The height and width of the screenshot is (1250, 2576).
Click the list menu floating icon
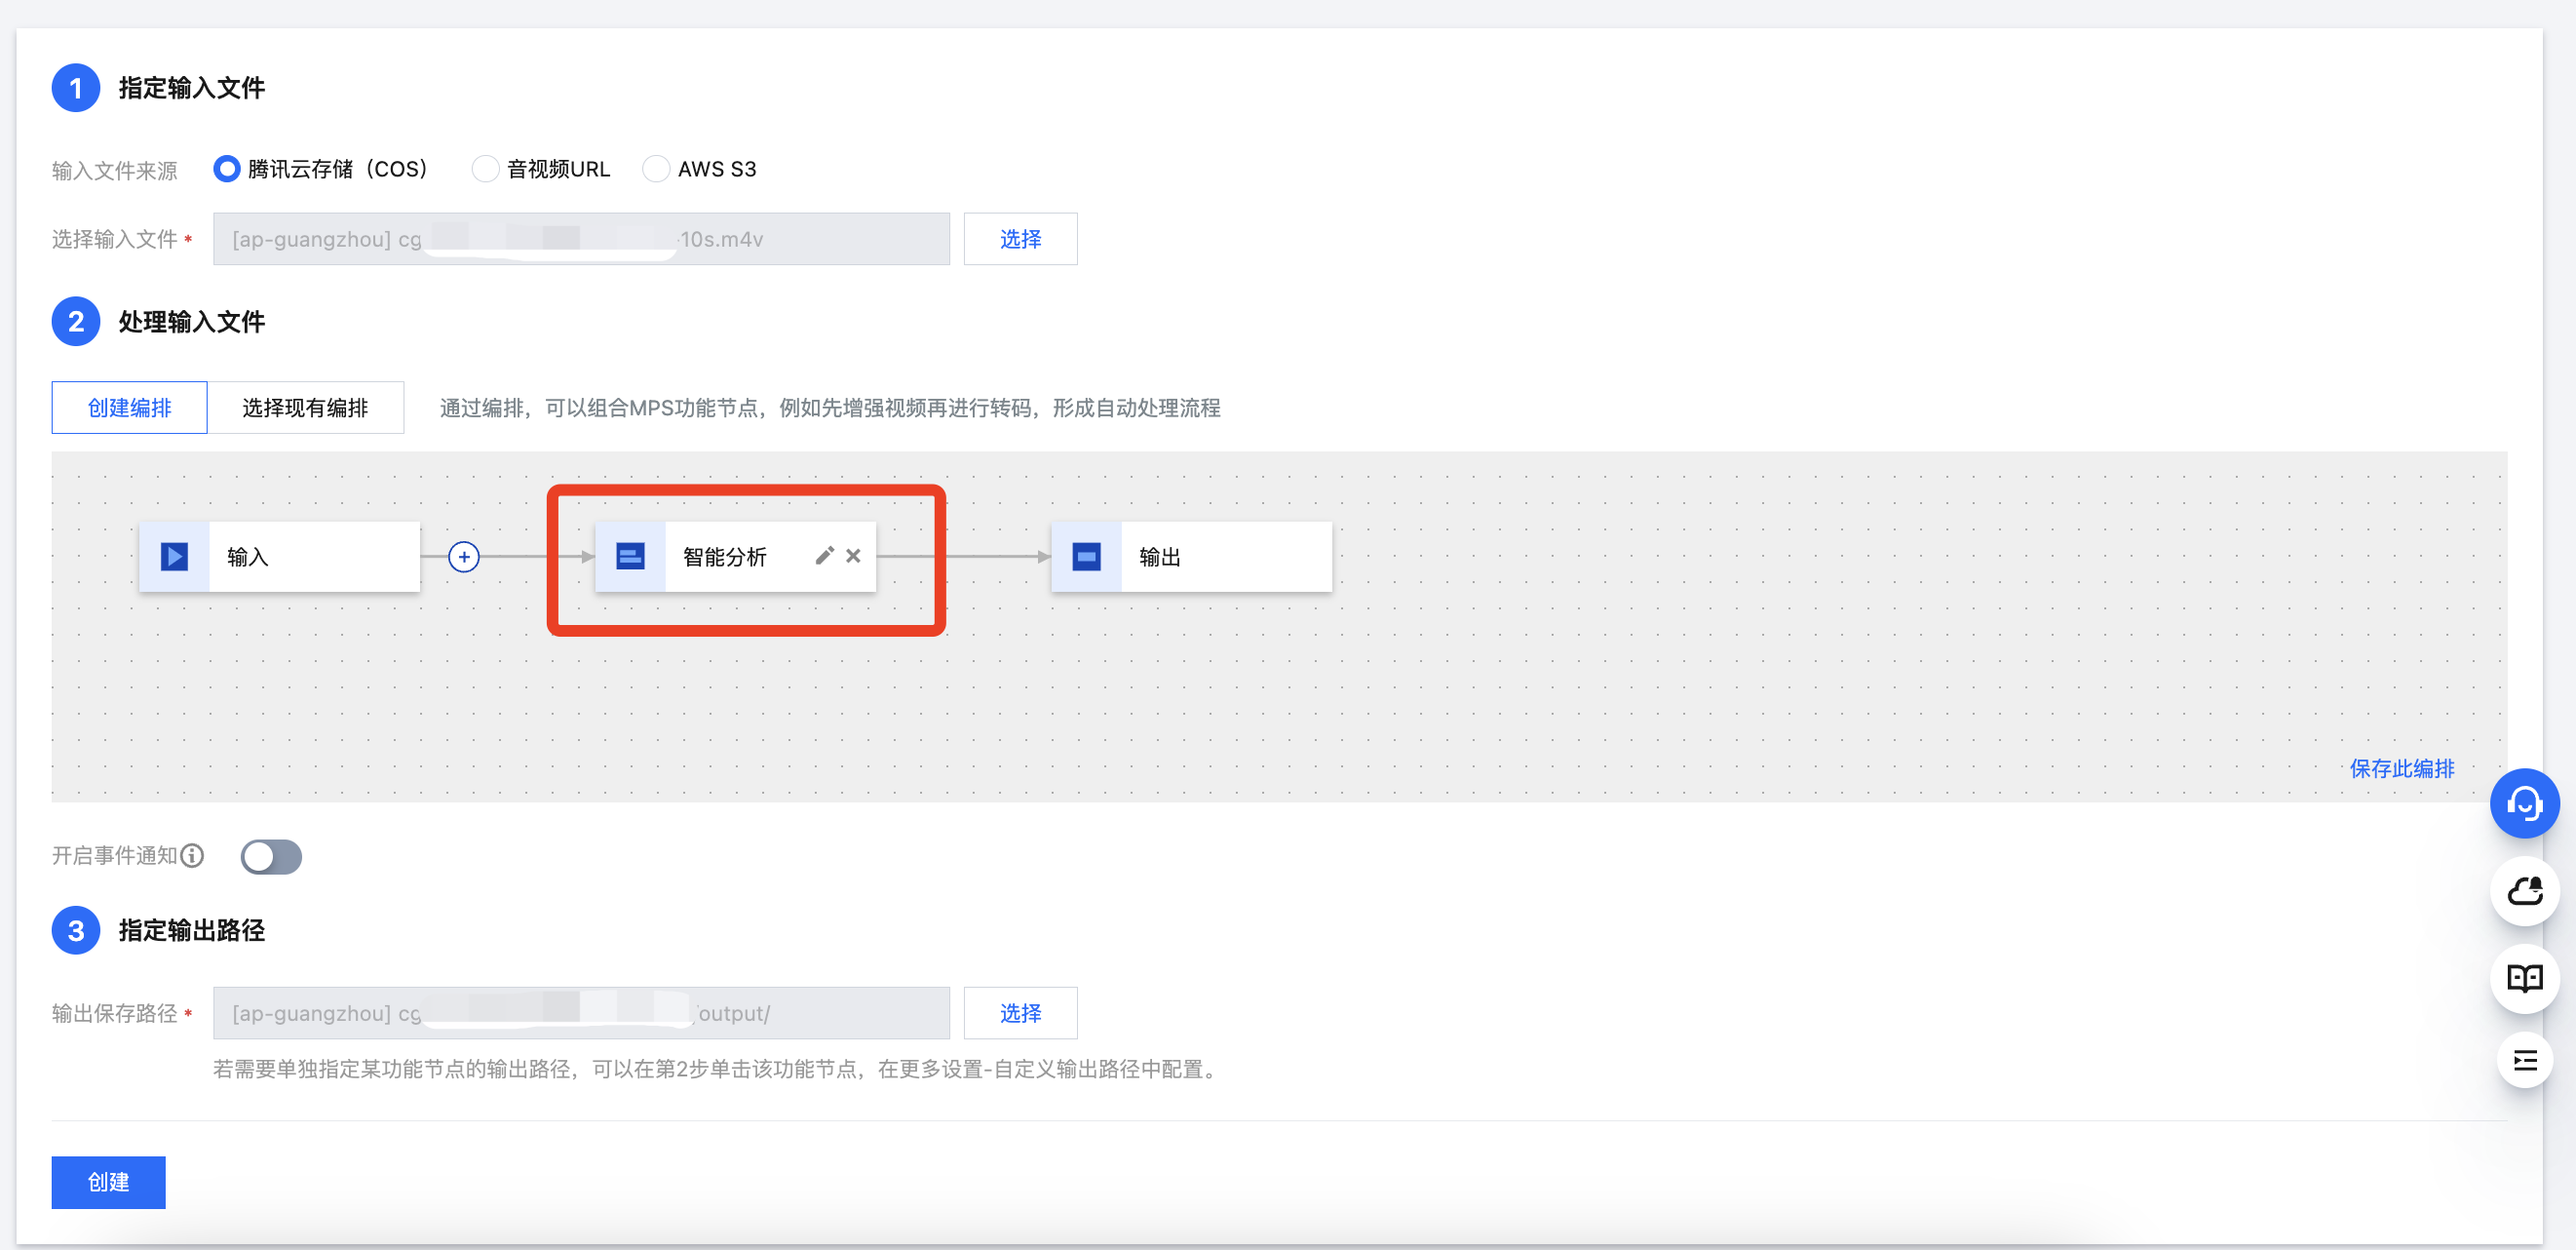[2523, 1061]
